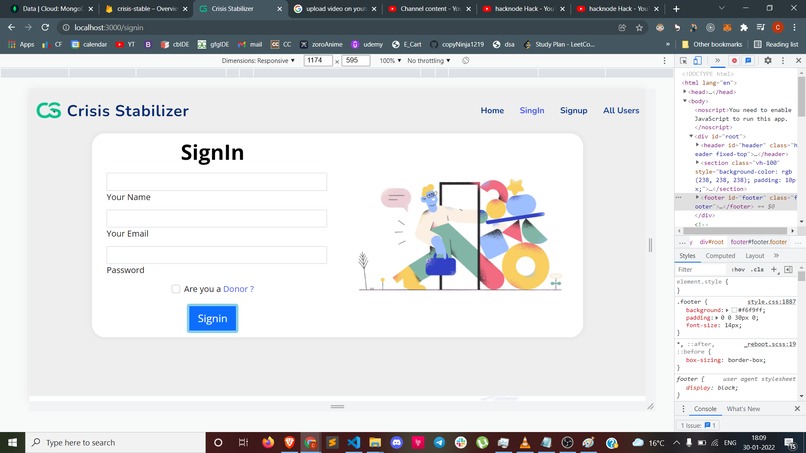Toggle the :hov element state button

[738, 269]
